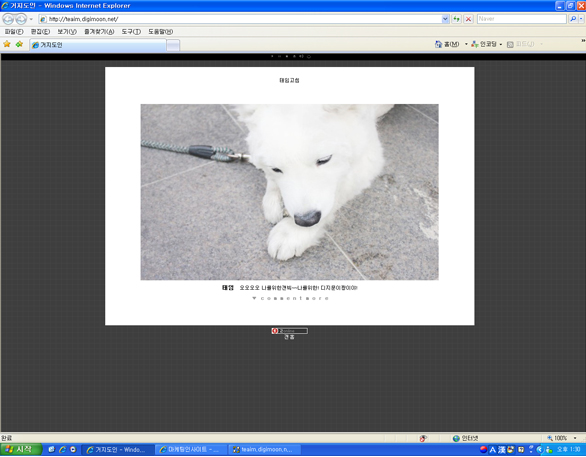Stop loading with the red X icon
The height and width of the screenshot is (457, 586).
point(468,19)
